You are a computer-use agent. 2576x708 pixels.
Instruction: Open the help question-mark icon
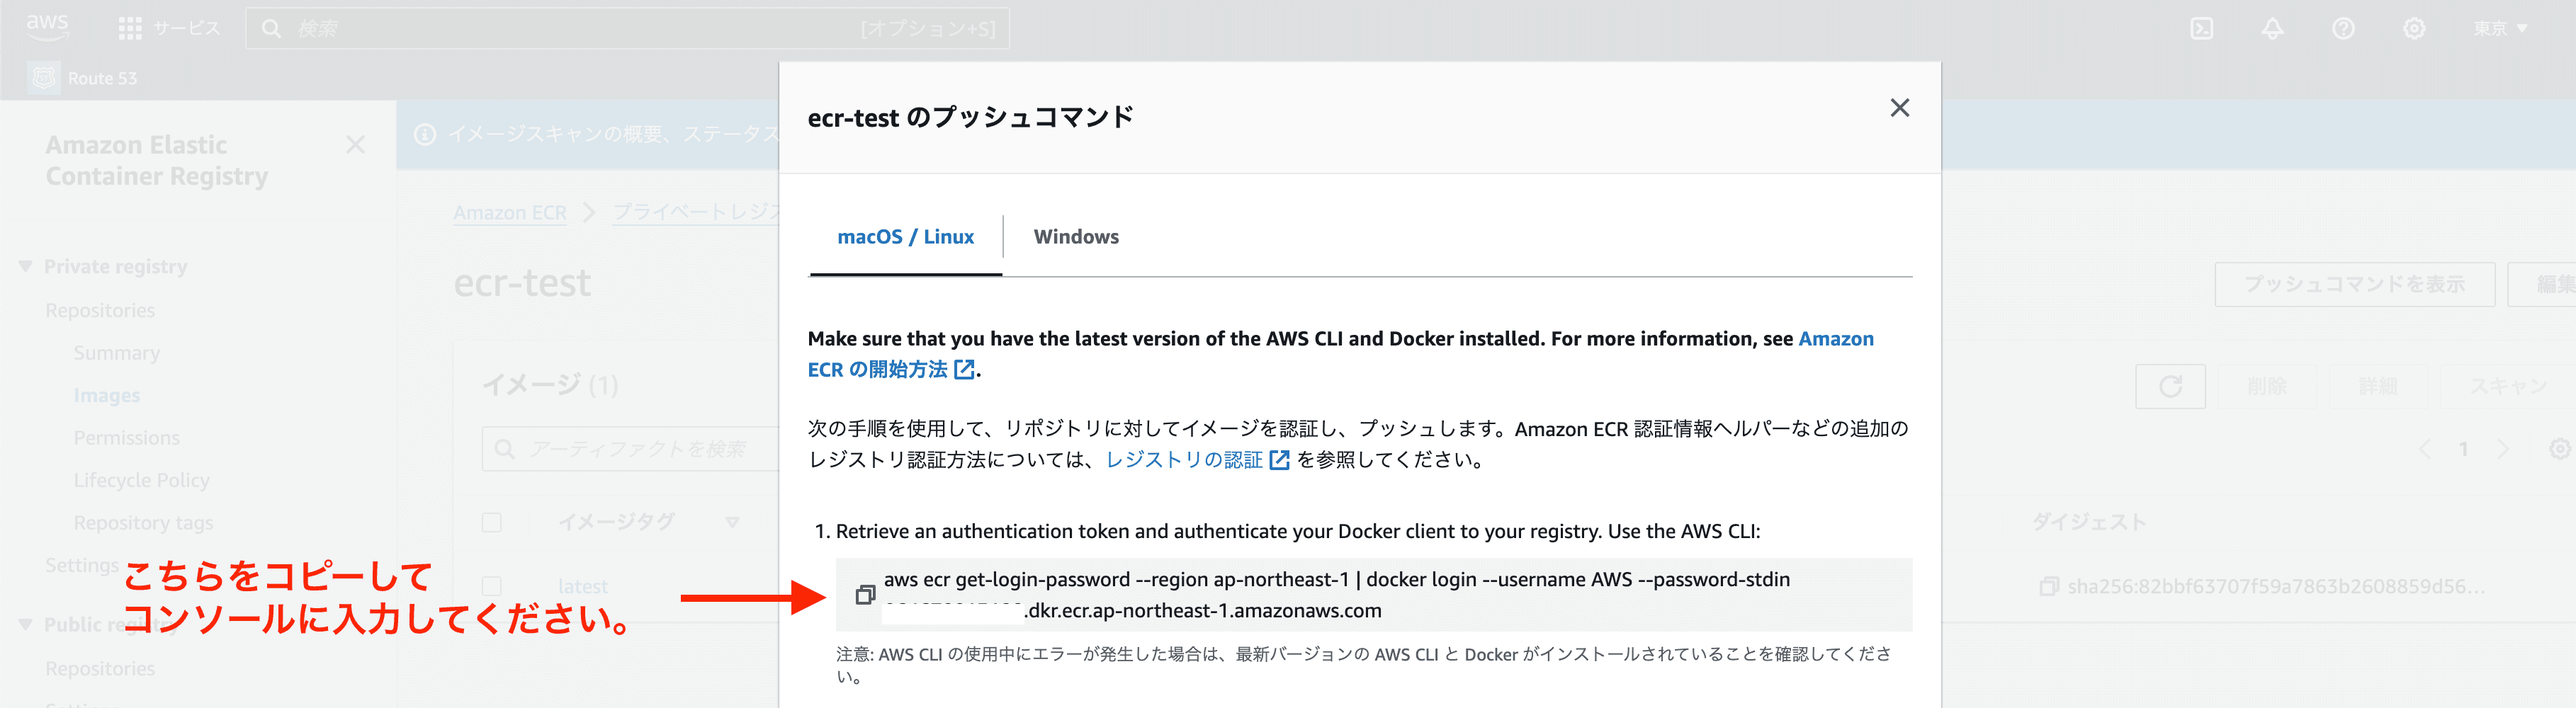pyautogui.click(x=2343, y=28)
